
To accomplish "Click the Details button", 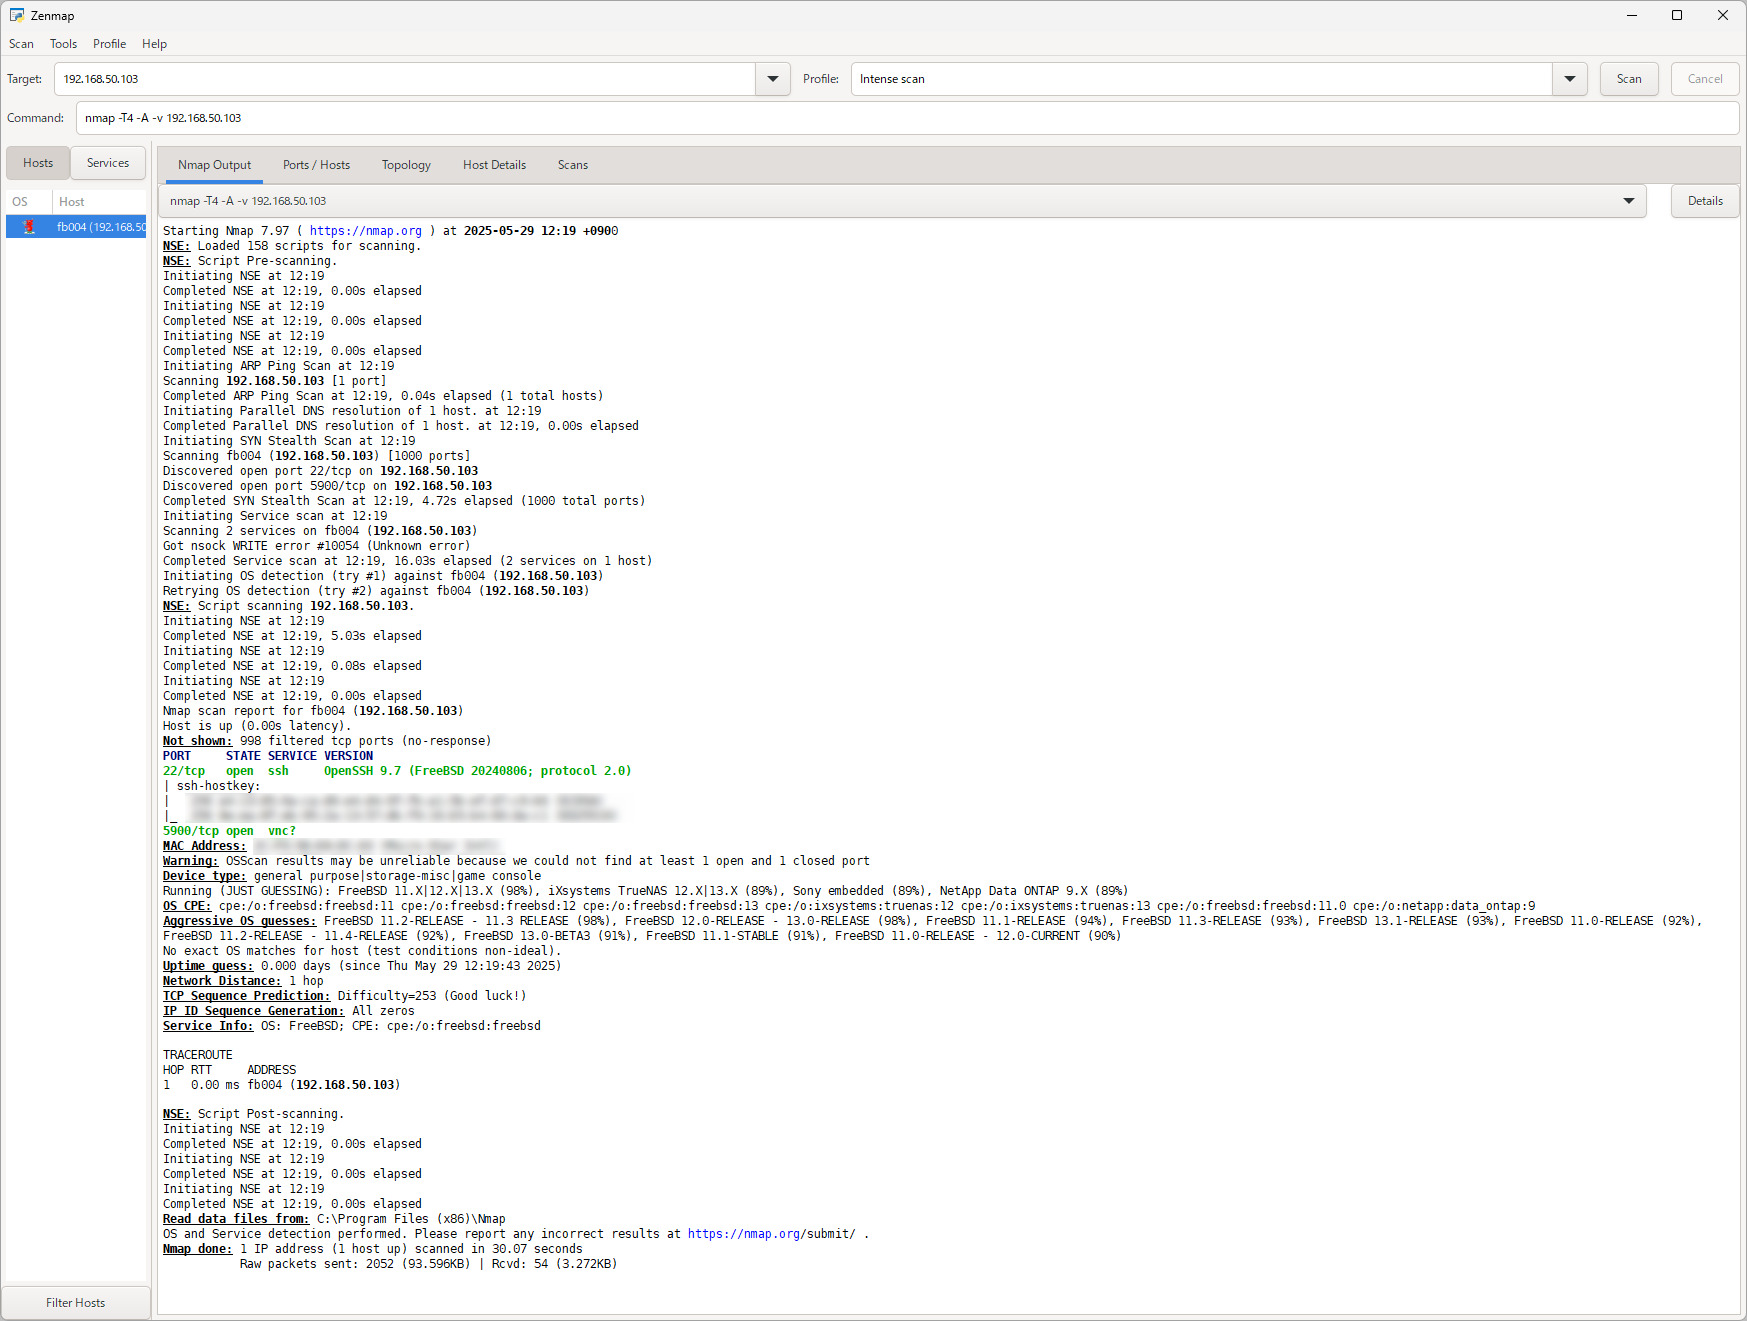I will (1704, 201).
